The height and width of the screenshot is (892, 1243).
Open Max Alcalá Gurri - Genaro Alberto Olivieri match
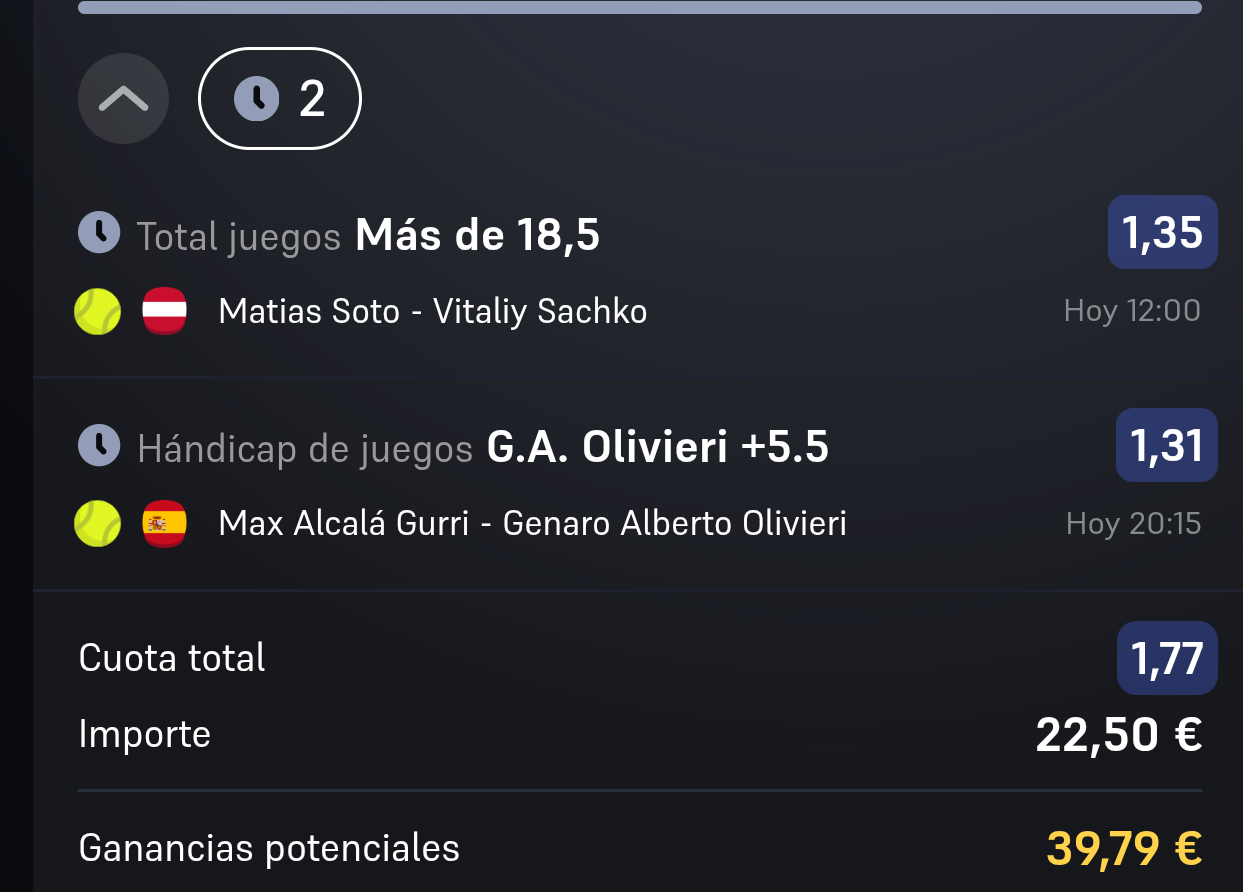point(533,523)
